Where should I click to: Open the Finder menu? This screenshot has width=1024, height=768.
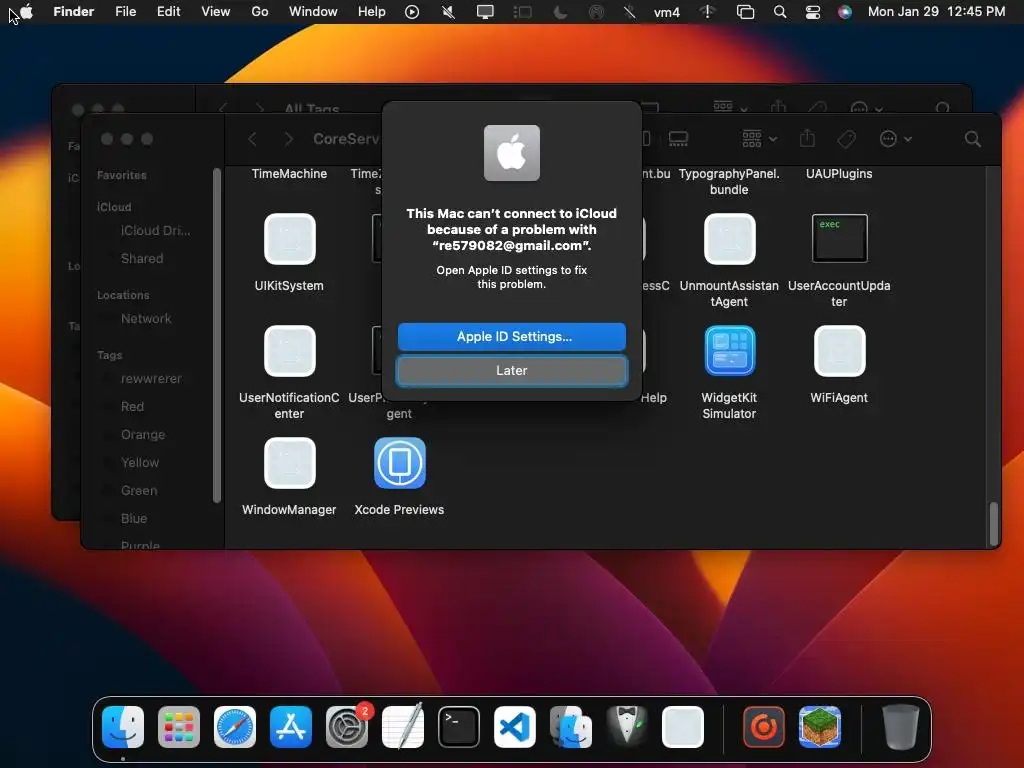coord(74,12)
